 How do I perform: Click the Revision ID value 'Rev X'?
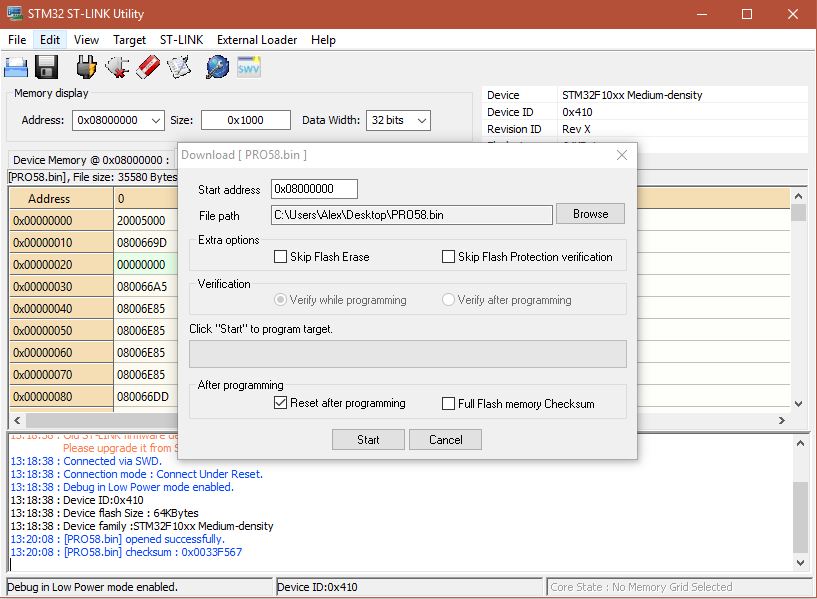click(576, 129)
